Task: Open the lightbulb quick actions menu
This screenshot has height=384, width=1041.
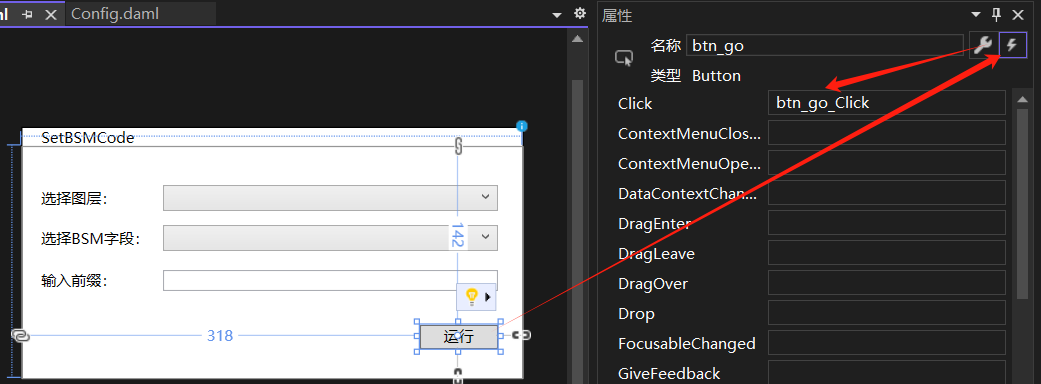Action: click(476, 296)
